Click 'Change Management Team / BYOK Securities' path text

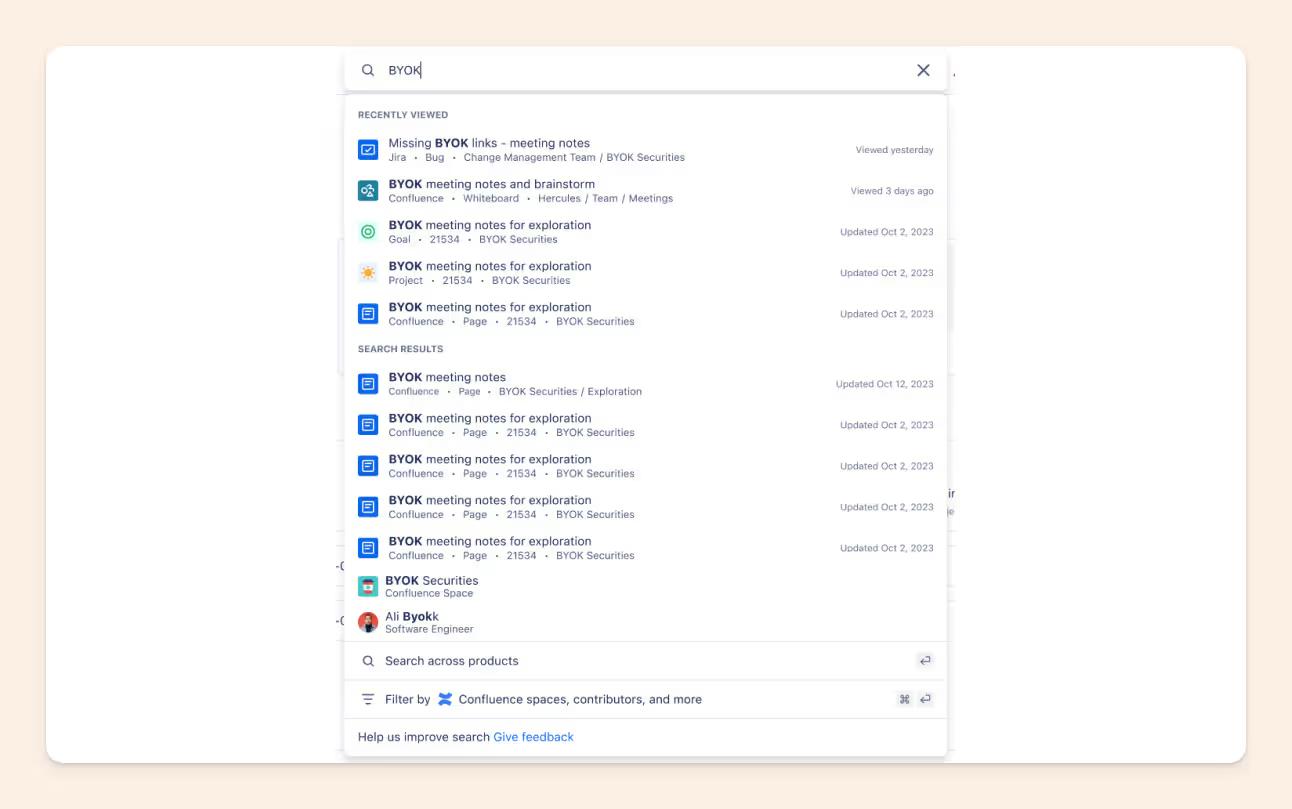pyautogui.click(x=574, y=158)
